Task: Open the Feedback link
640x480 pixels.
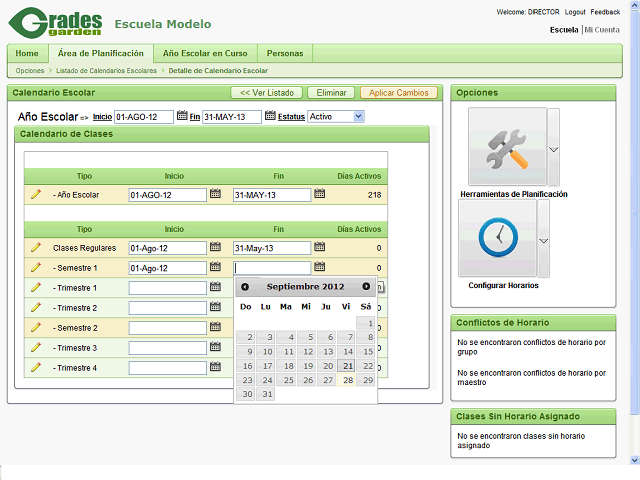Action: tap(605, 12)
